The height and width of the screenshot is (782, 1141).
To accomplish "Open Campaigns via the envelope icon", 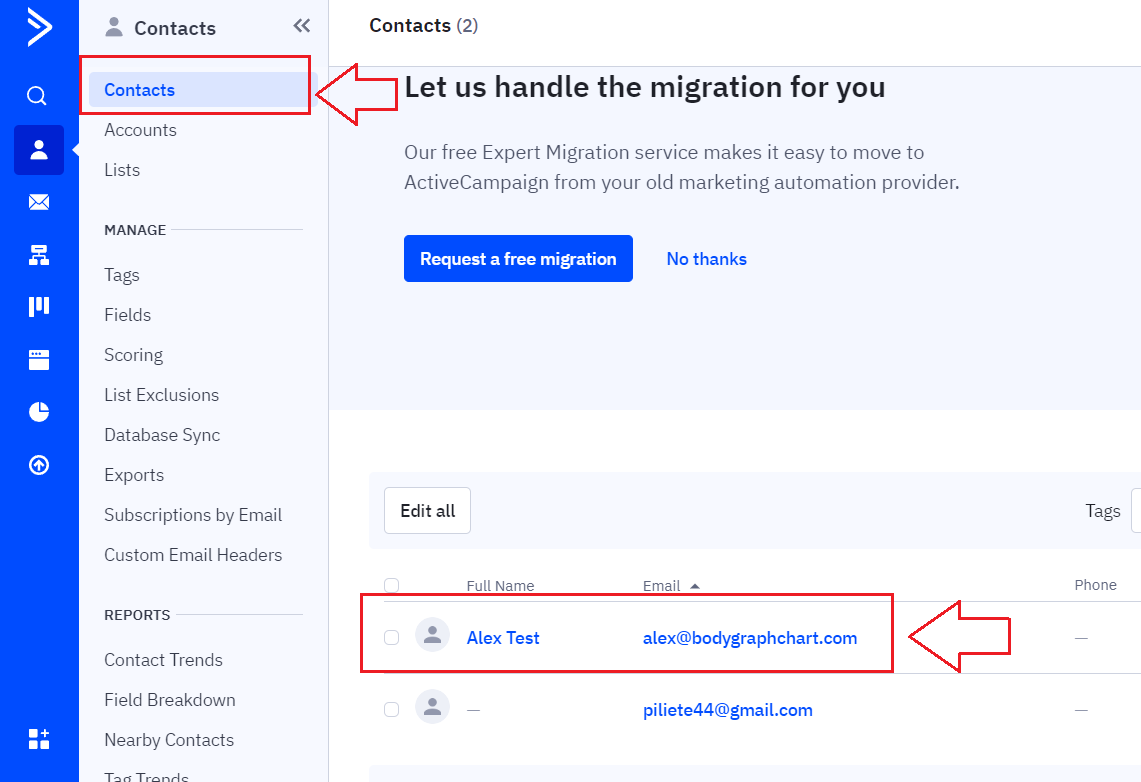I will point(39,202).
